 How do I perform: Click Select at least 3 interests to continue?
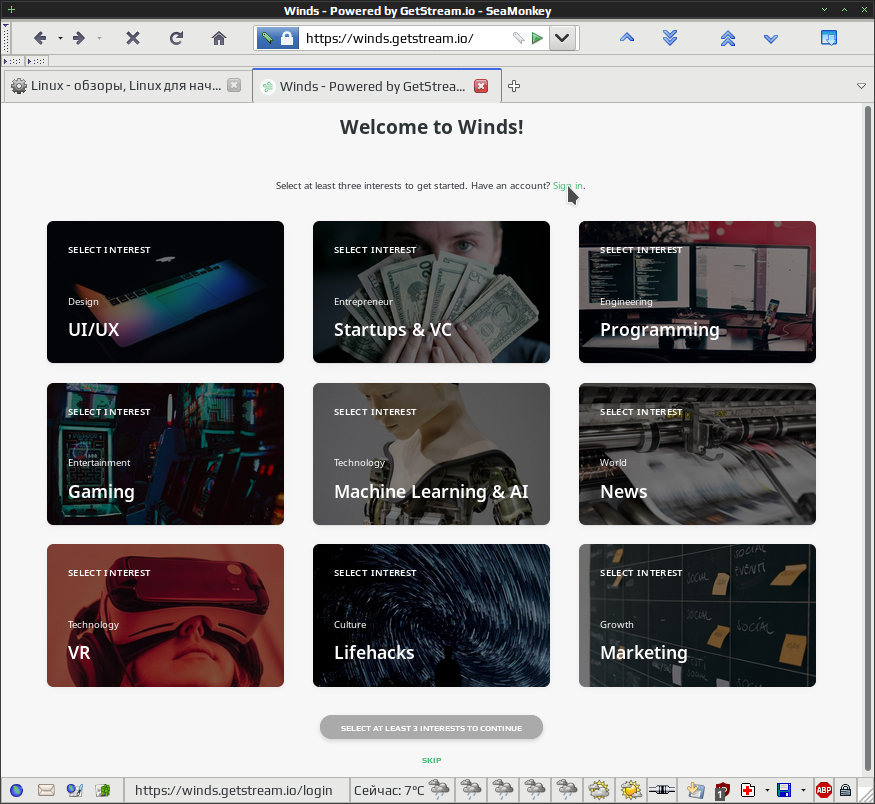[431, 728]
